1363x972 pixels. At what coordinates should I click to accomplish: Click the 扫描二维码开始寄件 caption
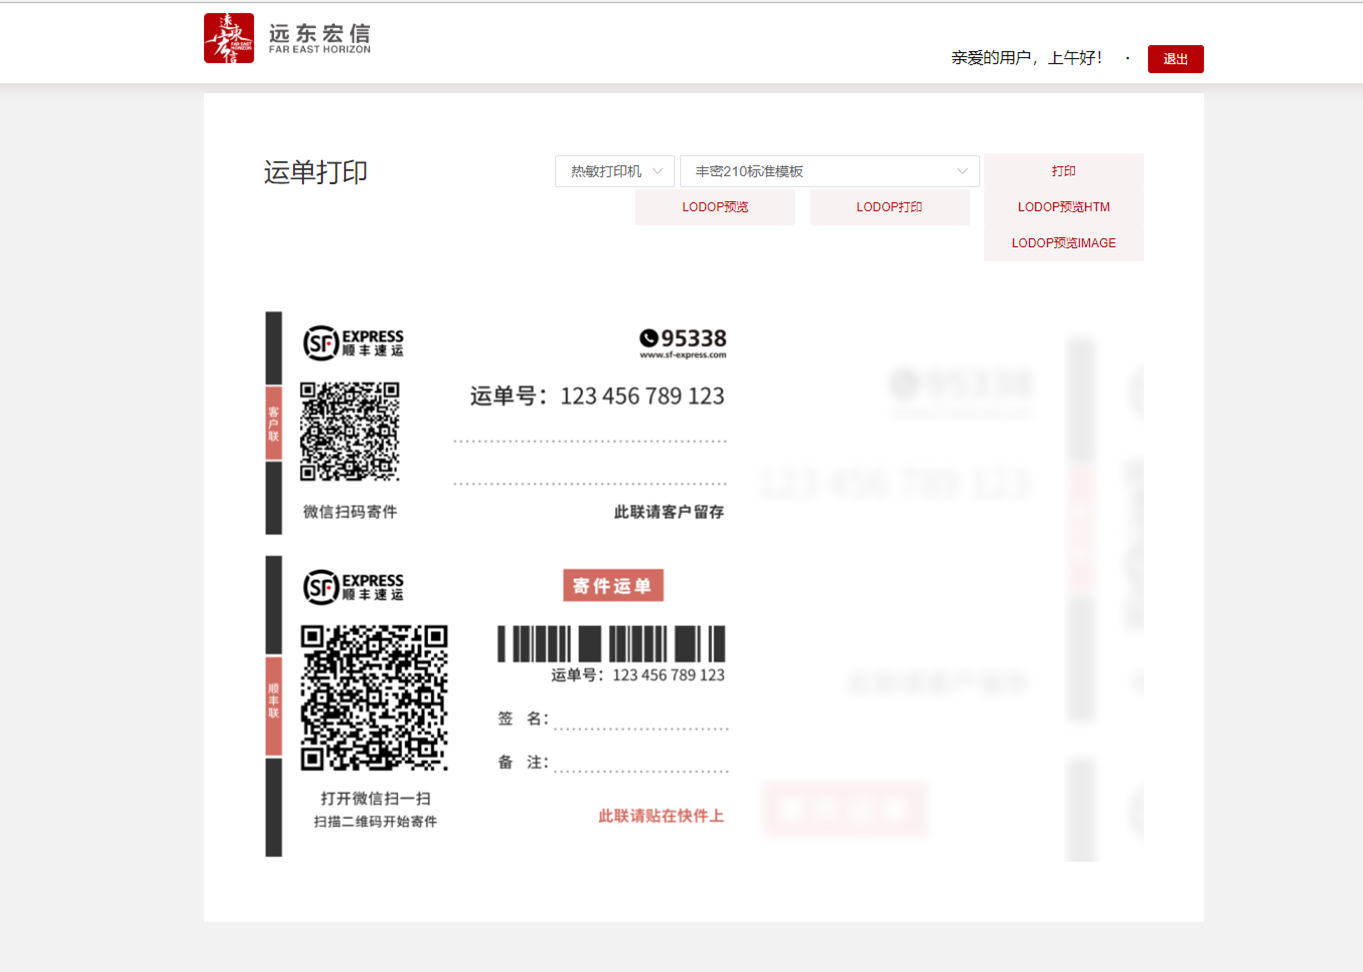tap(376, 821)
